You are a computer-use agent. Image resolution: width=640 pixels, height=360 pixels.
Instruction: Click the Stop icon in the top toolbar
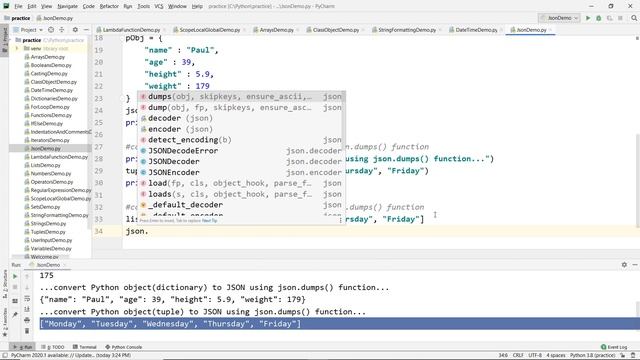[620, 18]
